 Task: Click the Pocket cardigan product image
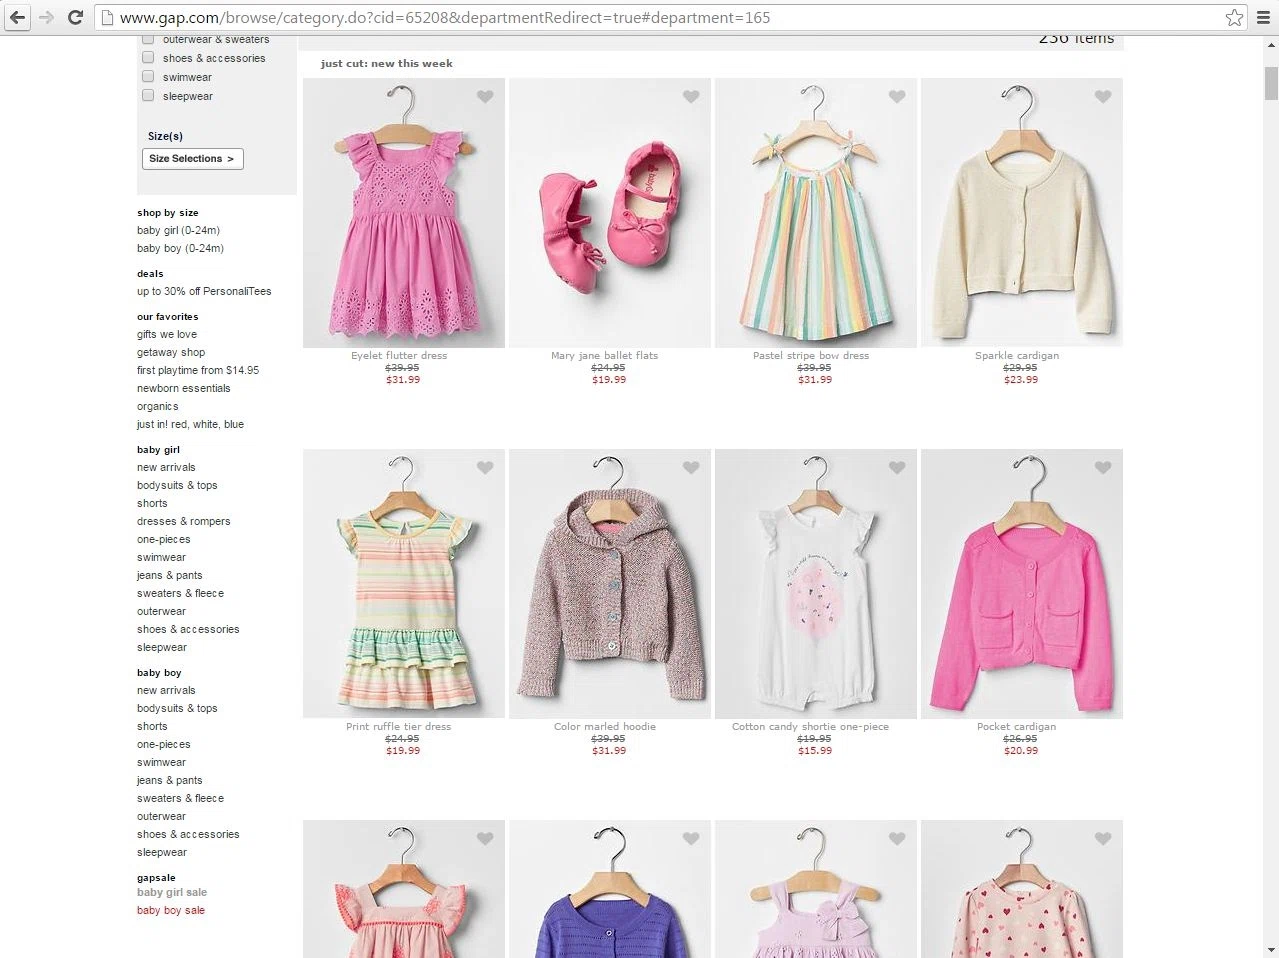click(1021, 584)
